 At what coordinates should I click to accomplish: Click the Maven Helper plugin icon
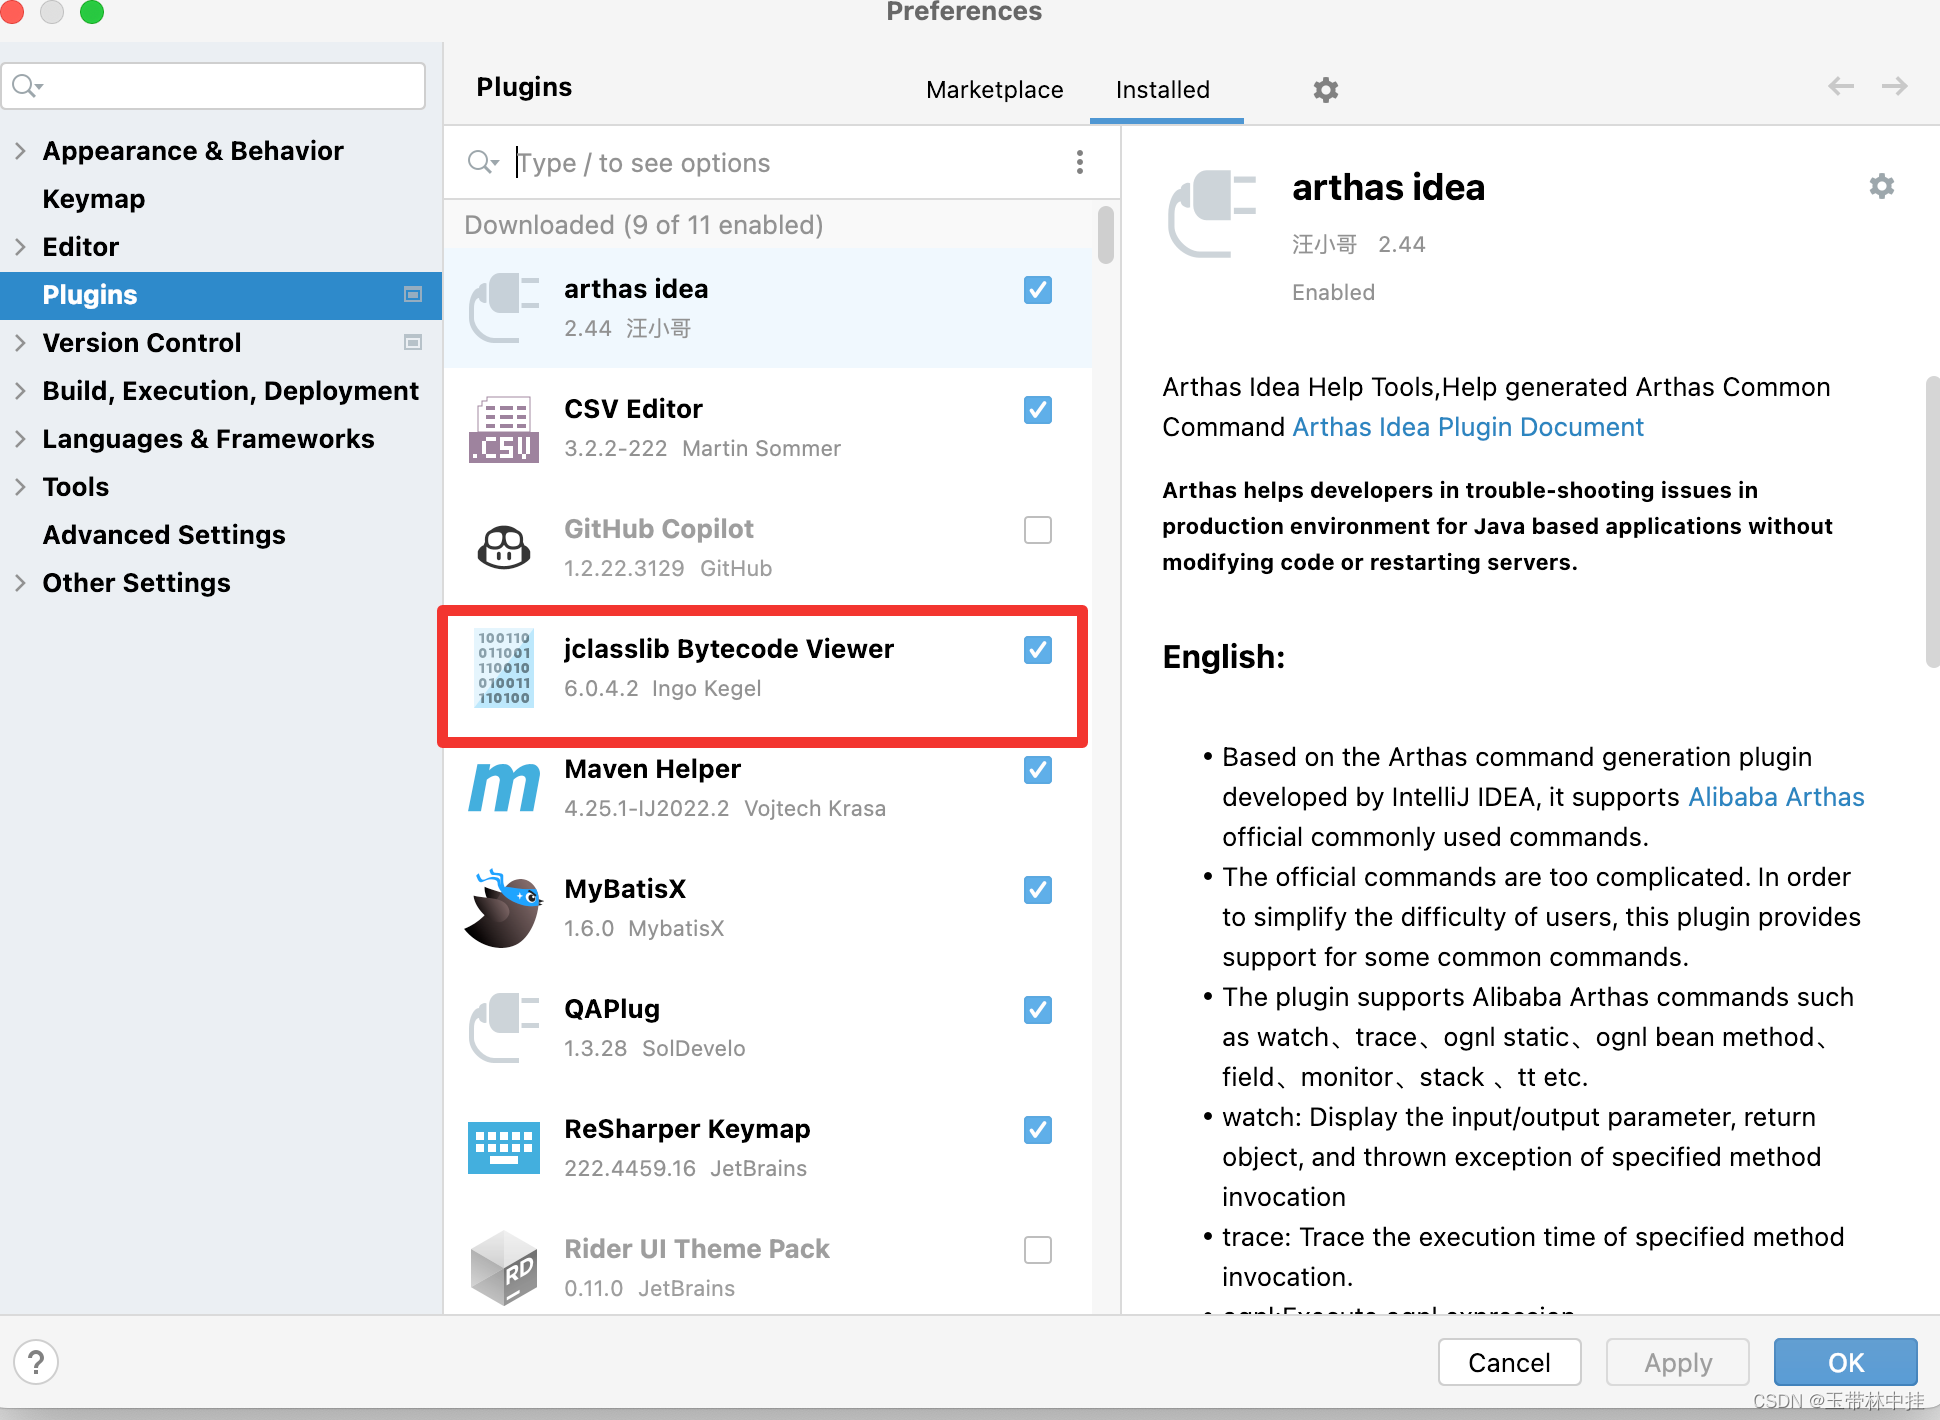click(504, 788)
